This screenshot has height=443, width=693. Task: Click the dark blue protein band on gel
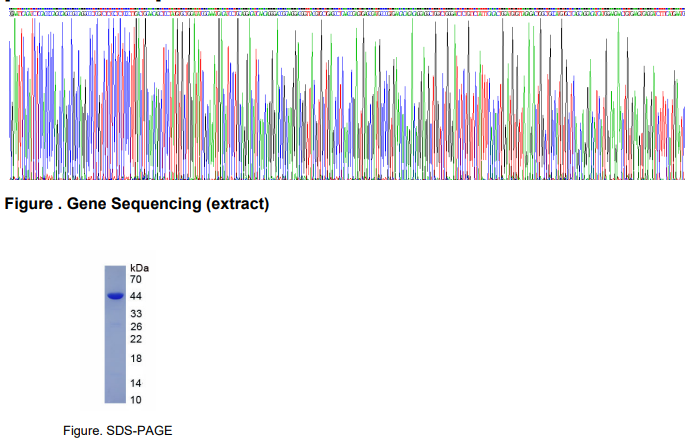114,296
